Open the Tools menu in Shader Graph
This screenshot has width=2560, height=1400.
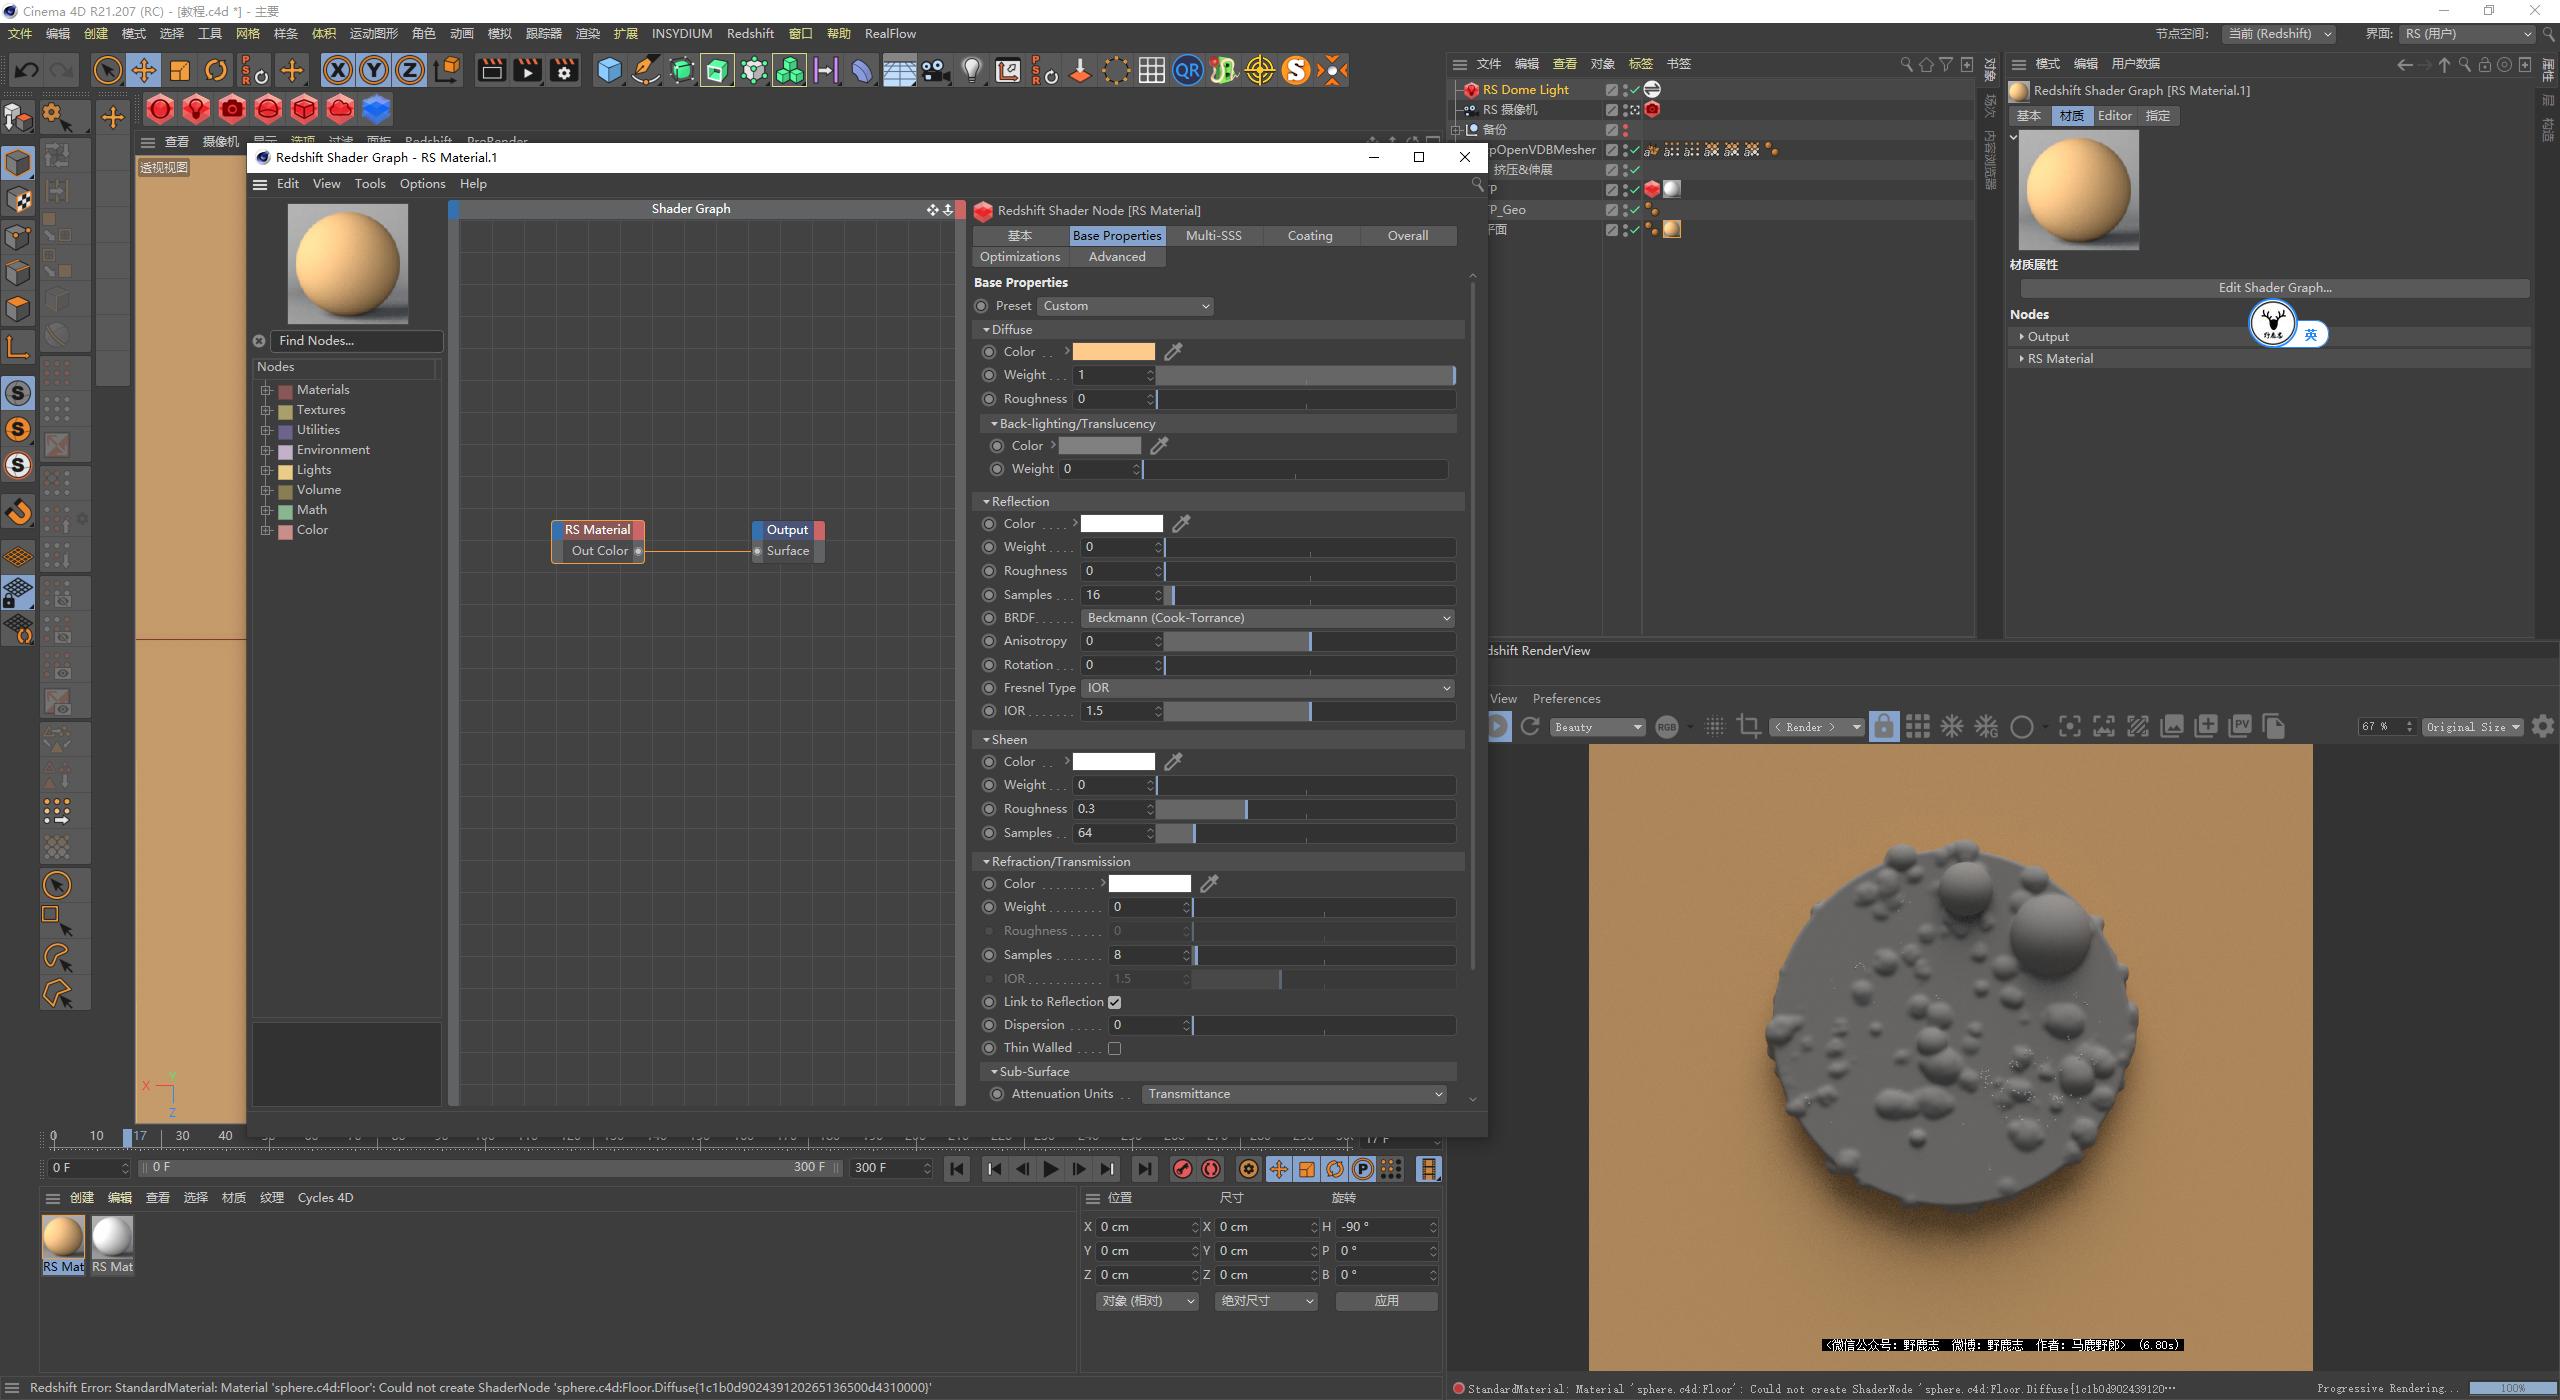coord(370,183)
